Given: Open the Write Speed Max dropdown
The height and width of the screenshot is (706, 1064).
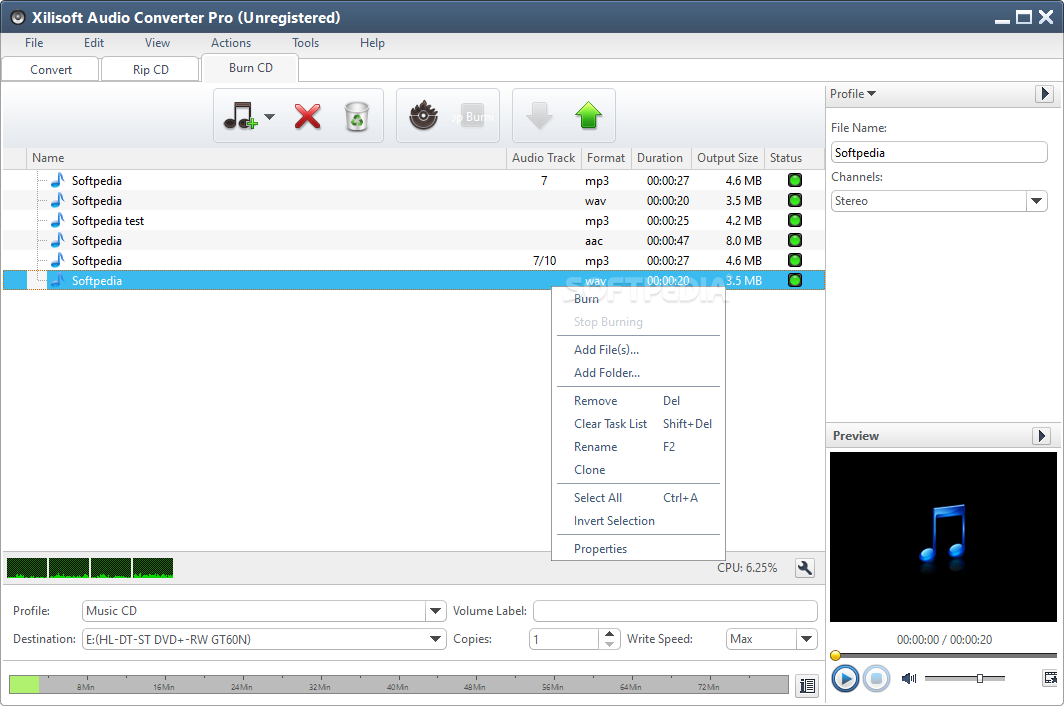Looking at the screenshot, I should (806, 639).
